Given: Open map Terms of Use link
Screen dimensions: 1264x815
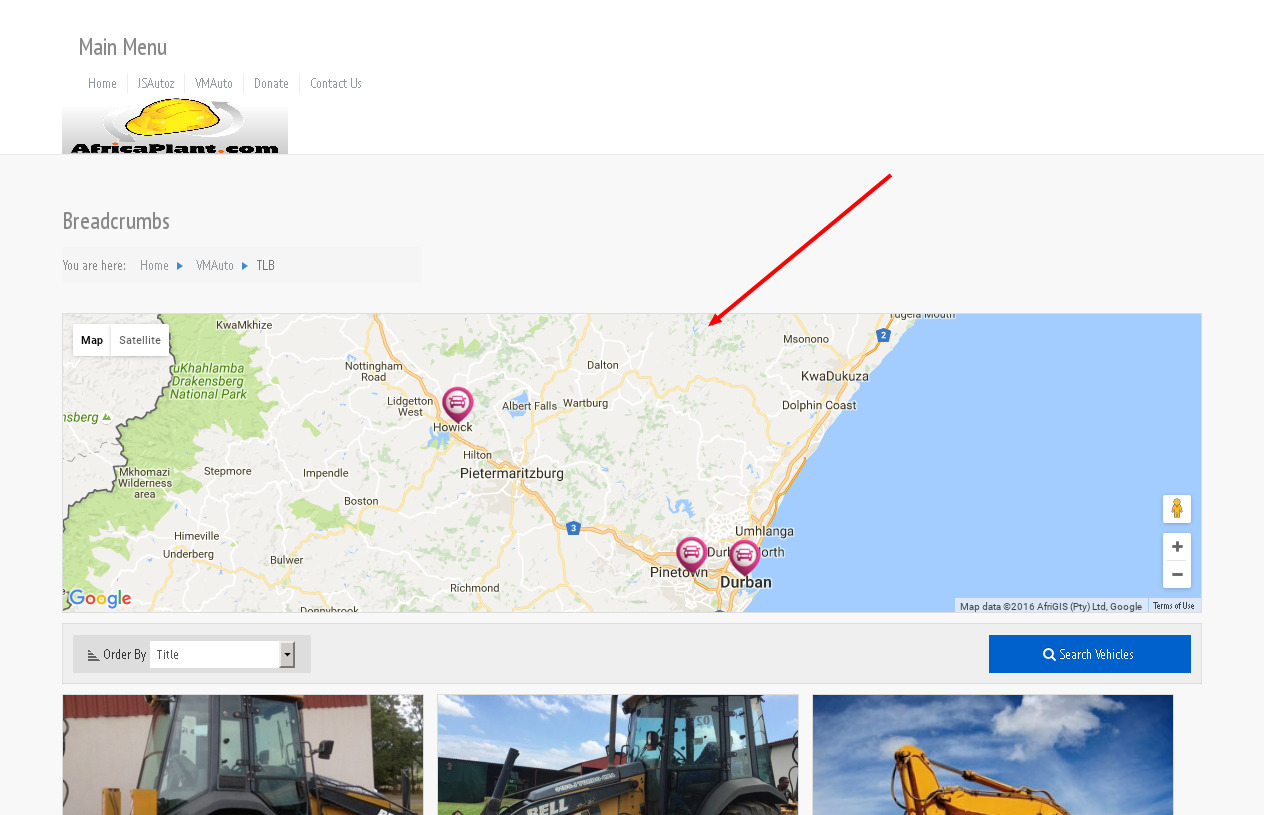Looking at the screenshot, I should 1174,606.
